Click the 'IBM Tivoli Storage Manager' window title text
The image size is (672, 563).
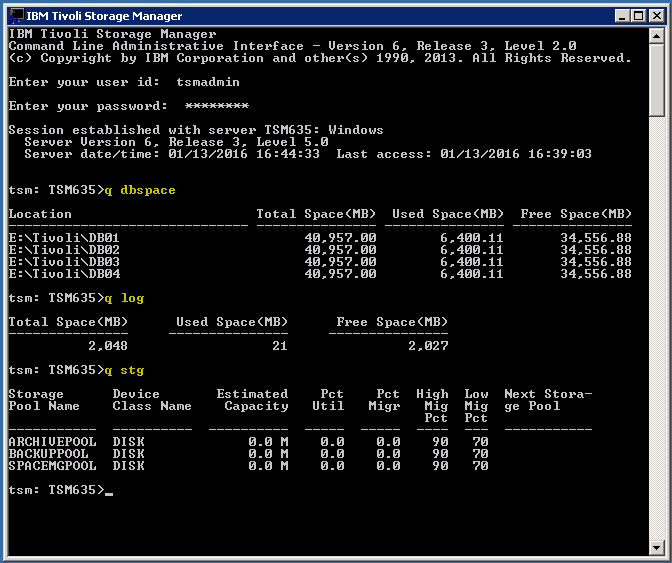point(104,16)
